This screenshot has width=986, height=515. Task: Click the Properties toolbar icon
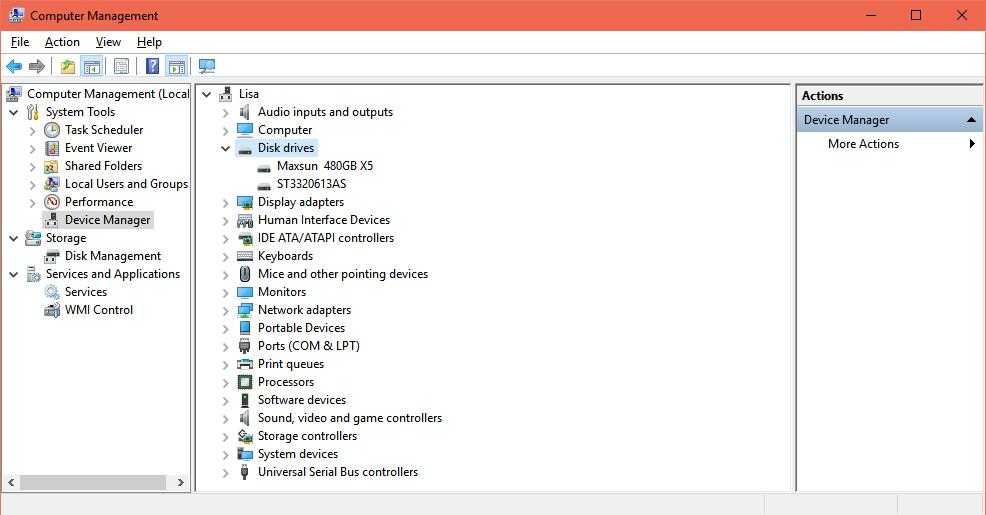121,67
